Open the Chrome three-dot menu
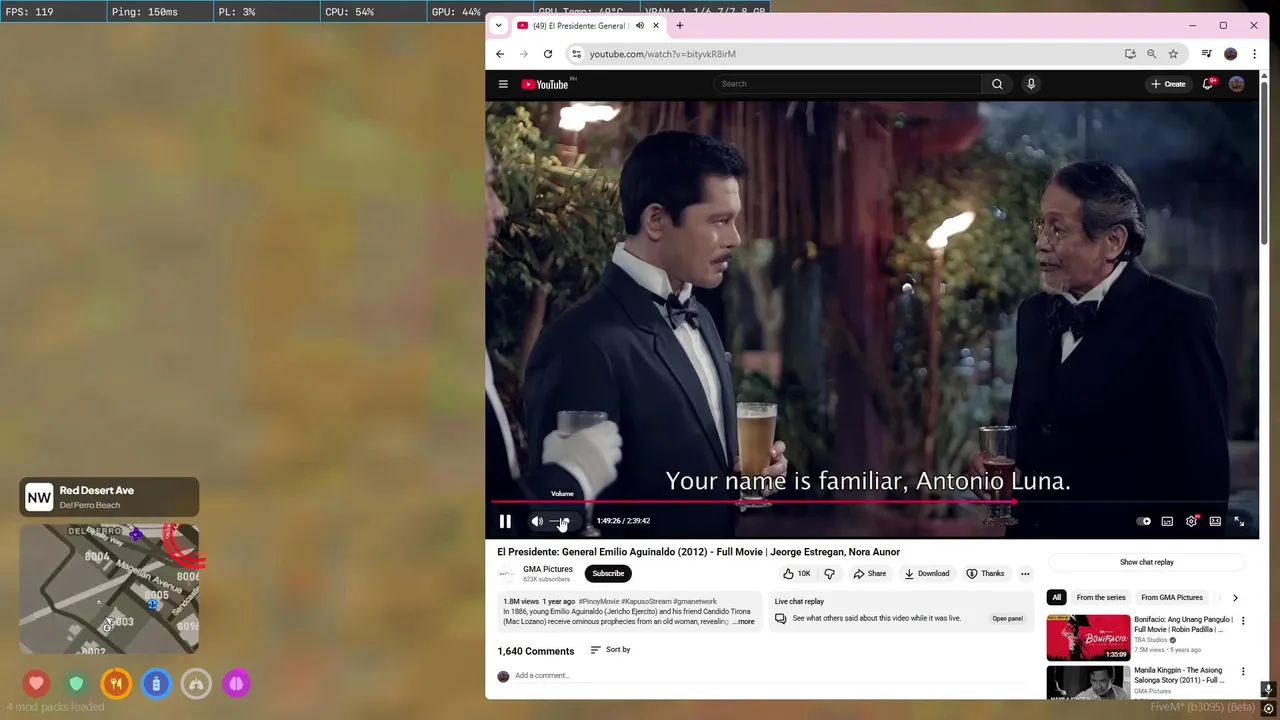Screen dimensions: 1280x720 (x=1255, y=54)
